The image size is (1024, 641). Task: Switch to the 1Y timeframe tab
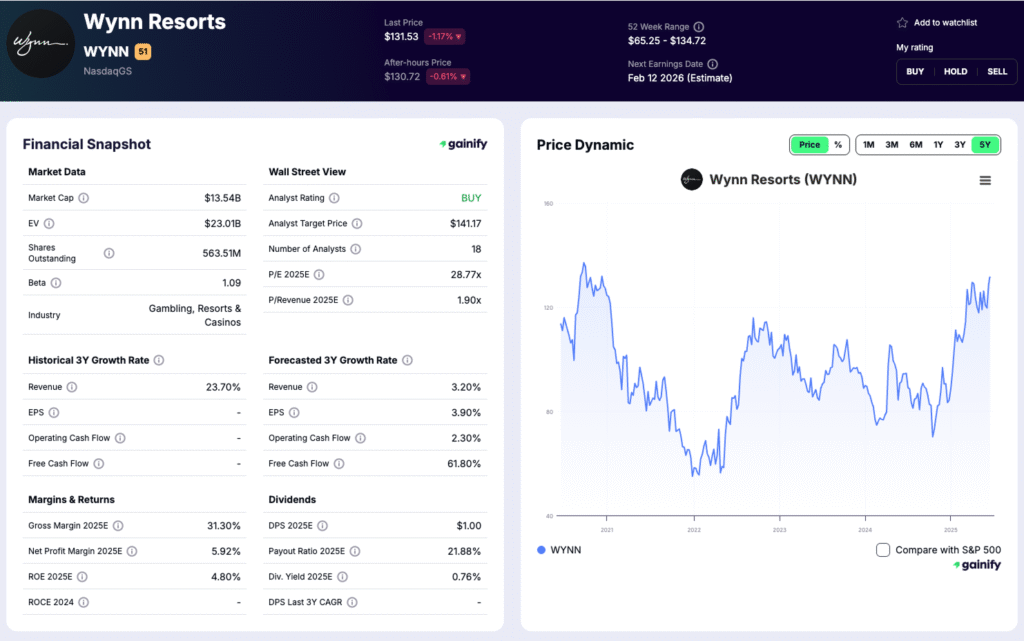938,145
